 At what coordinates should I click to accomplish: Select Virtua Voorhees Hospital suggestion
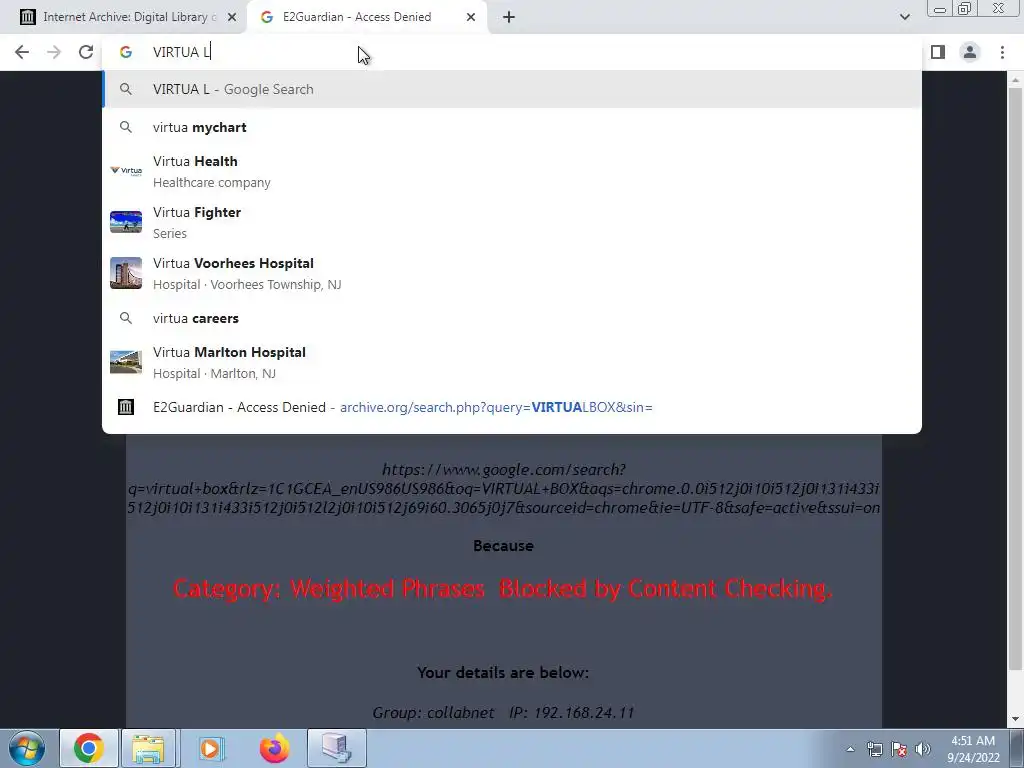tap(512, 273)
